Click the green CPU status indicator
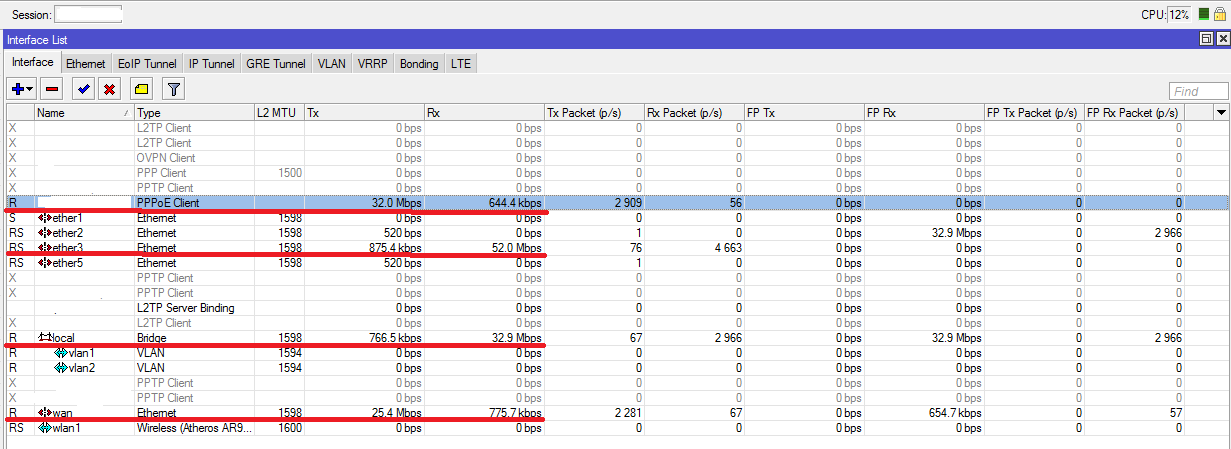 point(1203,15)
